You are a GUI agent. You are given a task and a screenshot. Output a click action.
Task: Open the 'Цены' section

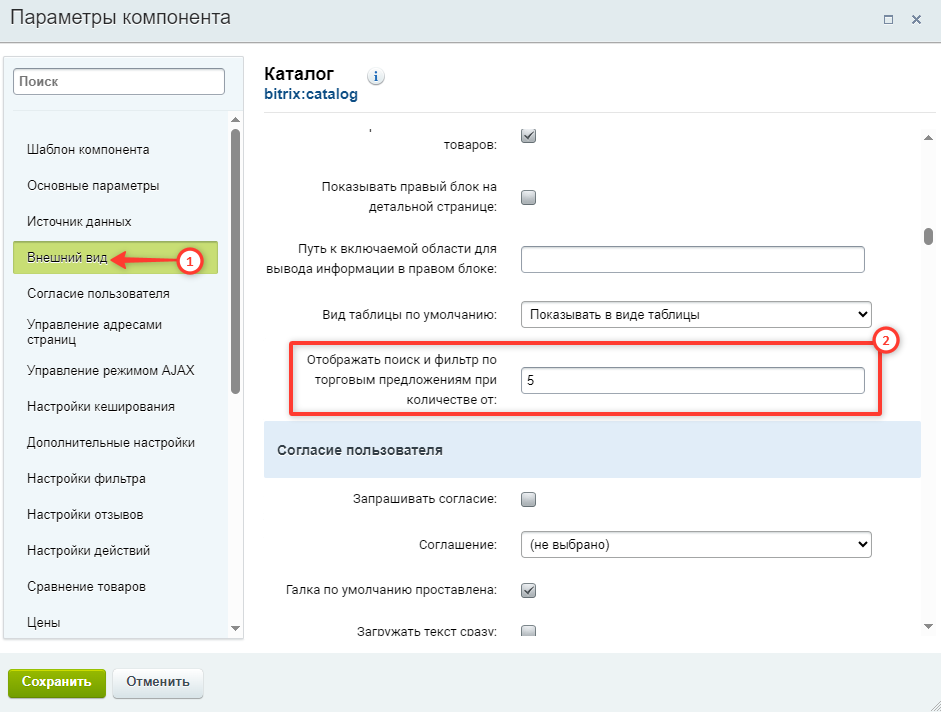click(44, 623)
